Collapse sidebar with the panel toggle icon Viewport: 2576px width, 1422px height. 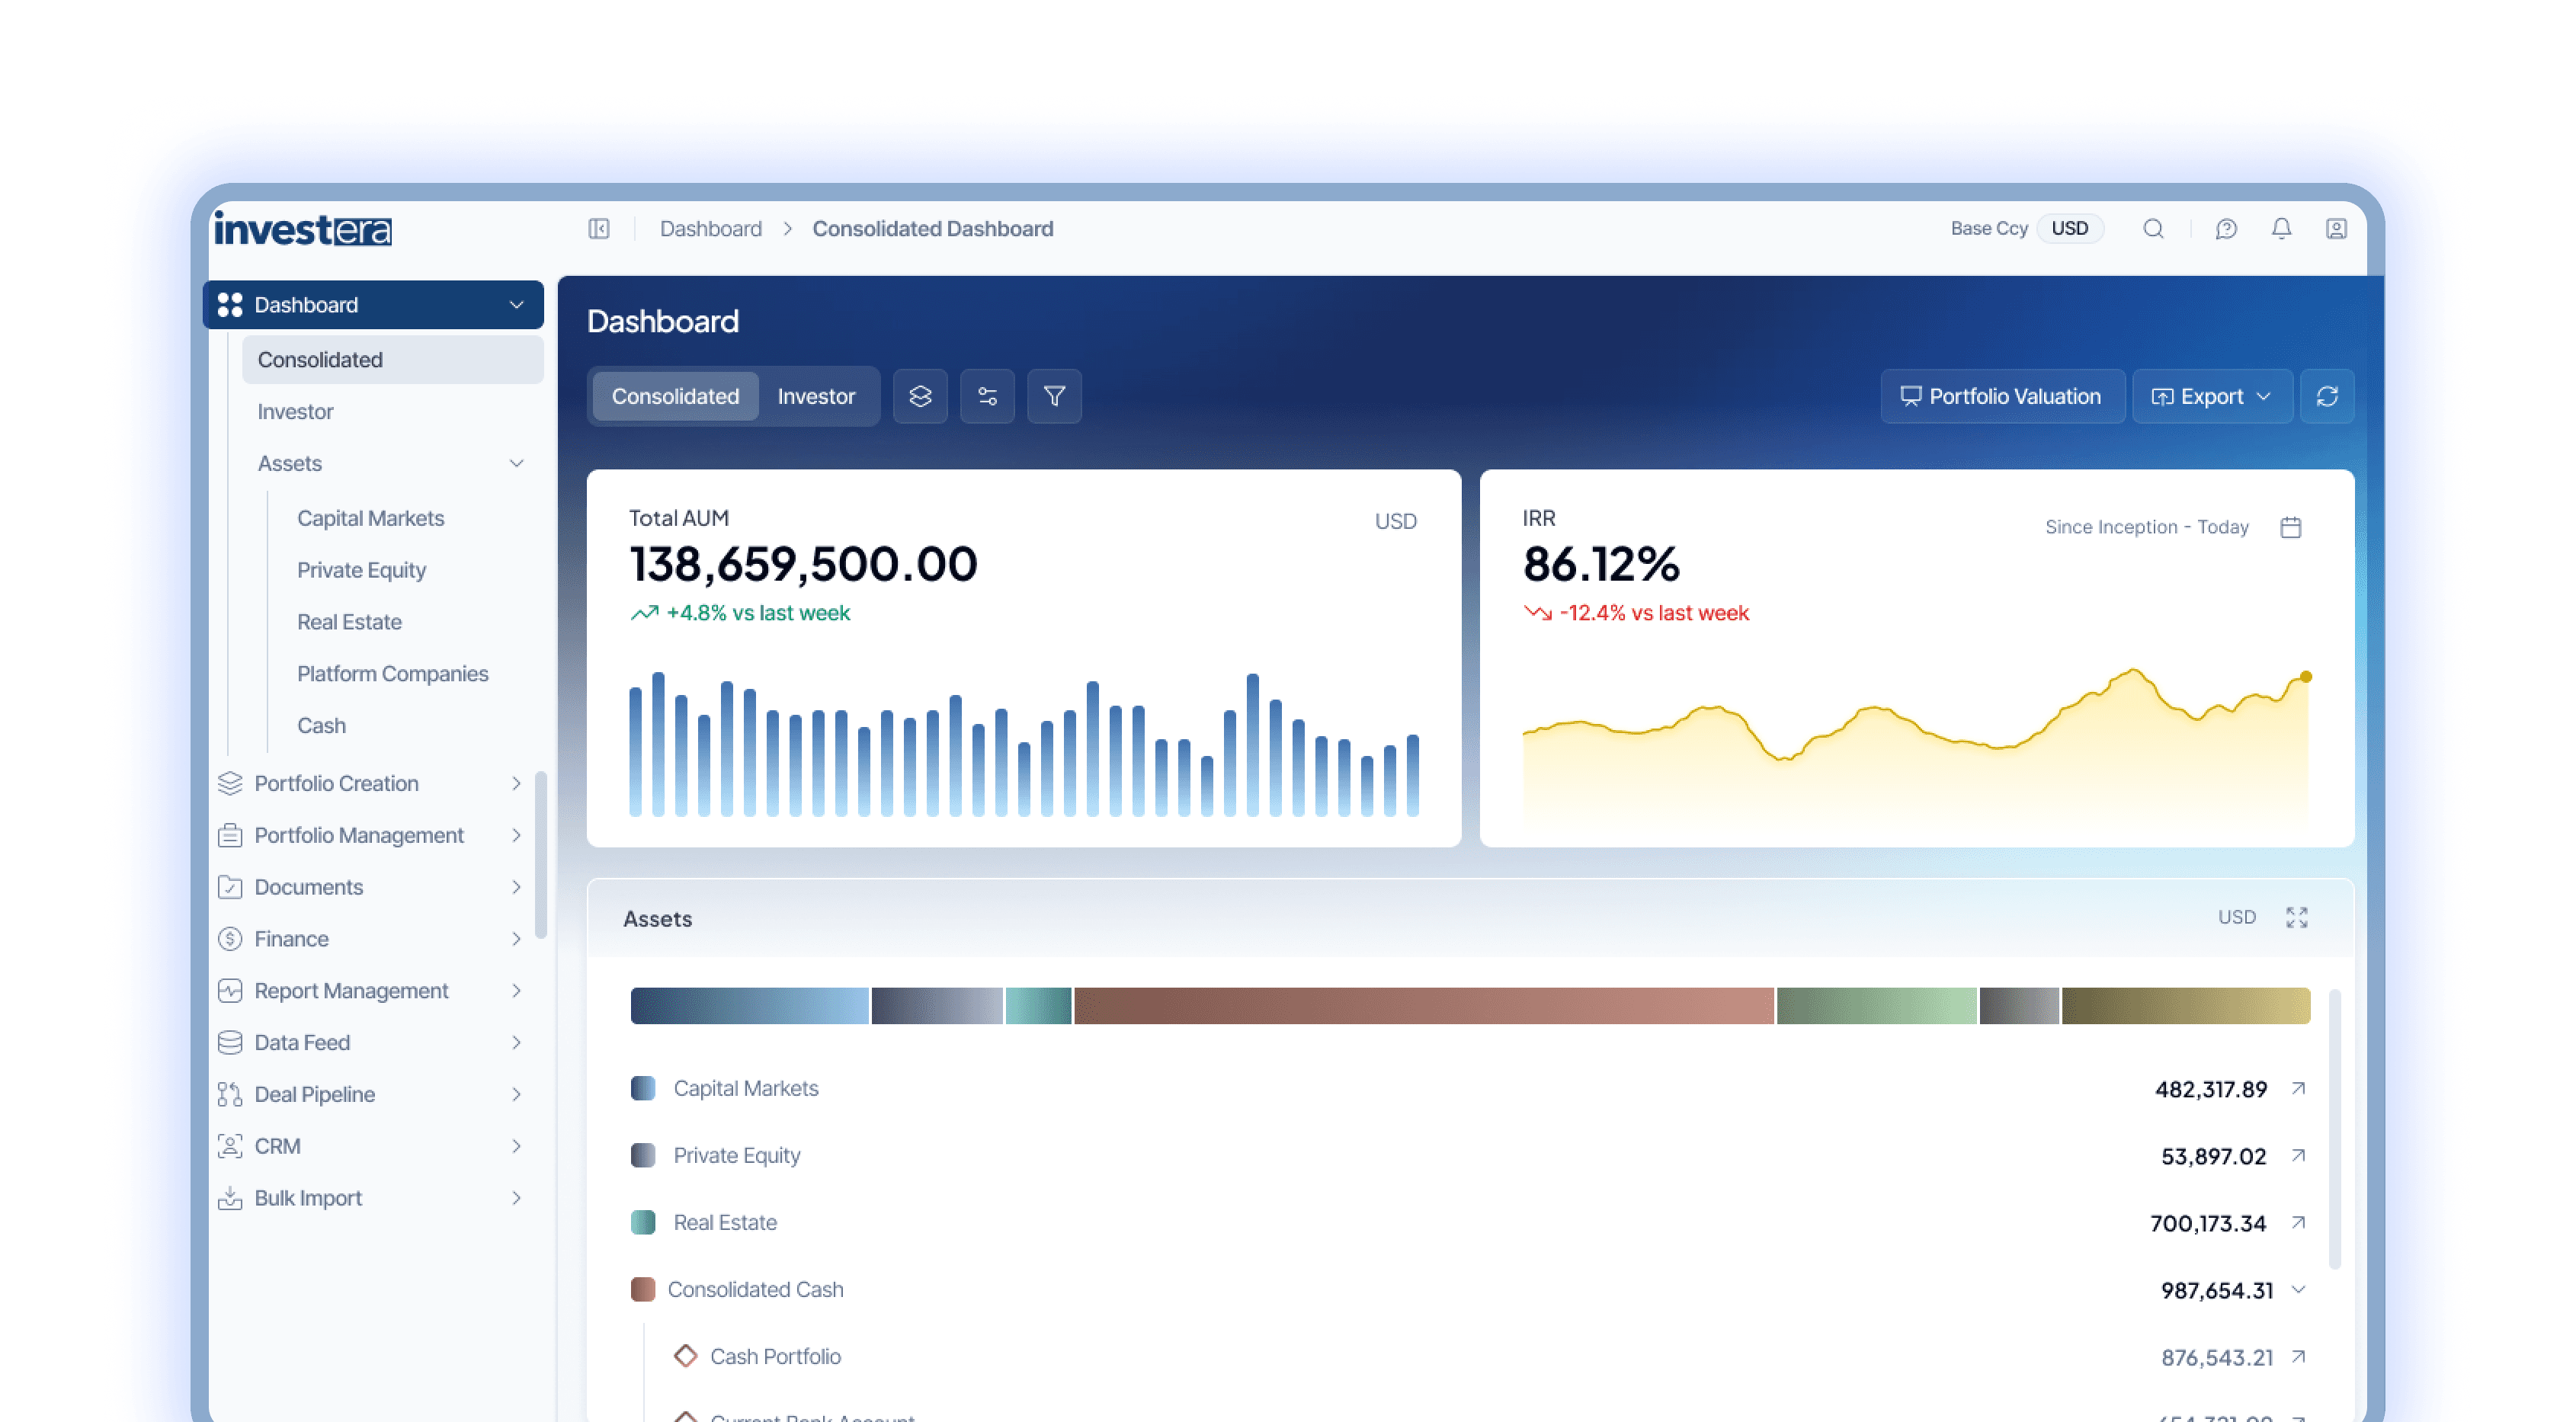(x=598, y=229)
